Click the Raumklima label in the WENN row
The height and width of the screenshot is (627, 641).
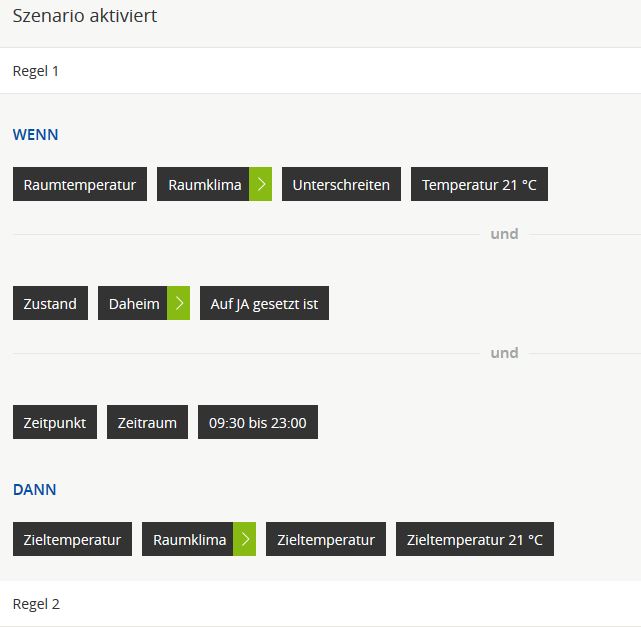204,184
